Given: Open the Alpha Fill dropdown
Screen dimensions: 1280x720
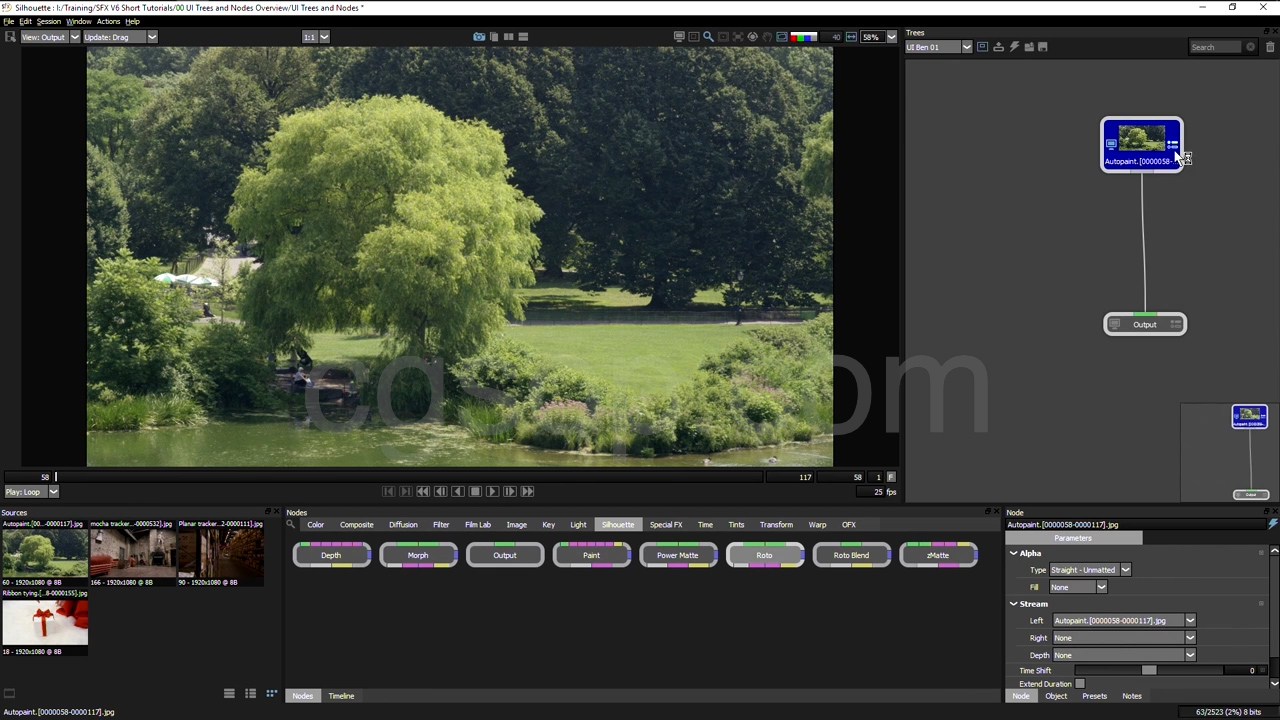Looking at the screenshot, I should coord(1078,587).
